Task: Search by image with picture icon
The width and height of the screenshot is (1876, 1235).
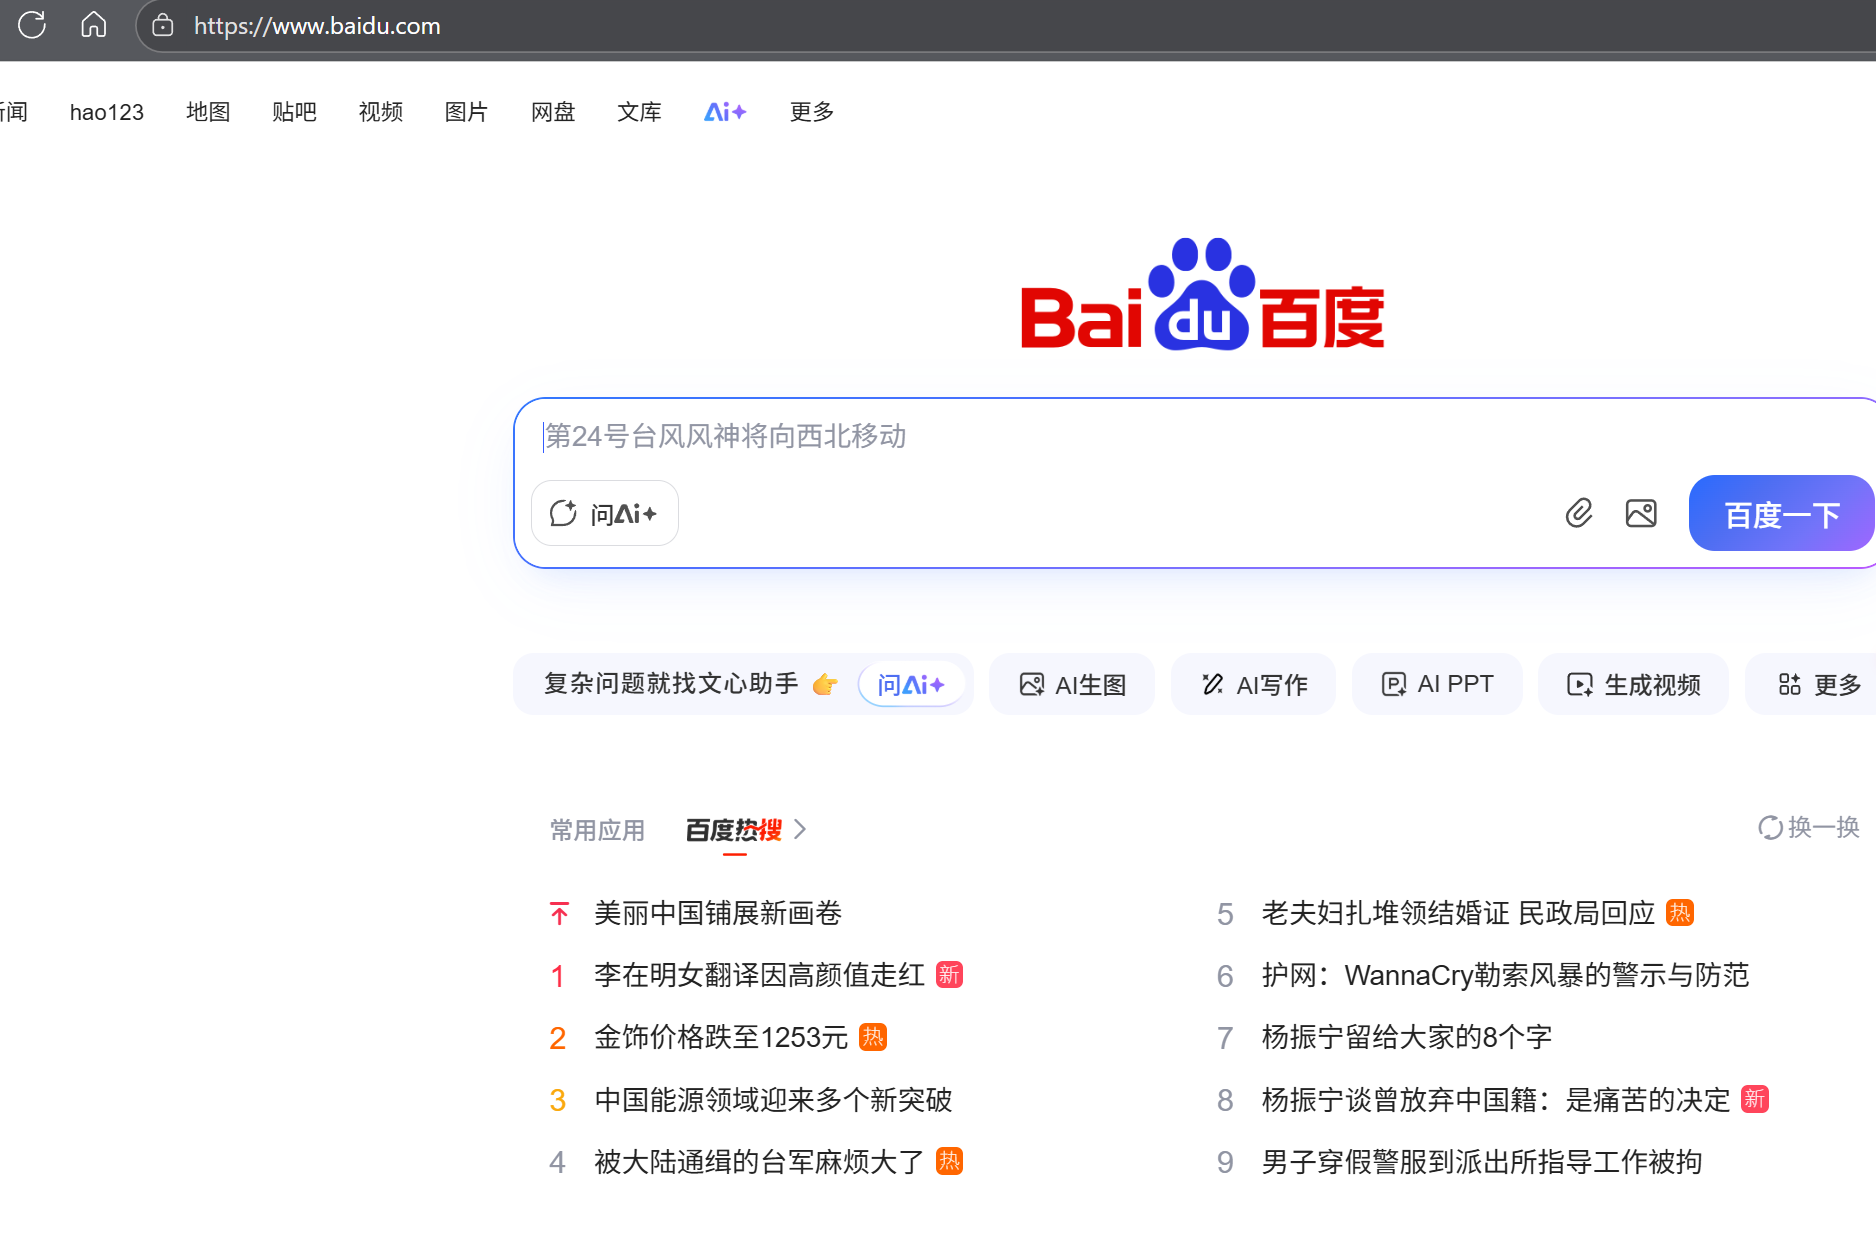Action: point(1641,513)
